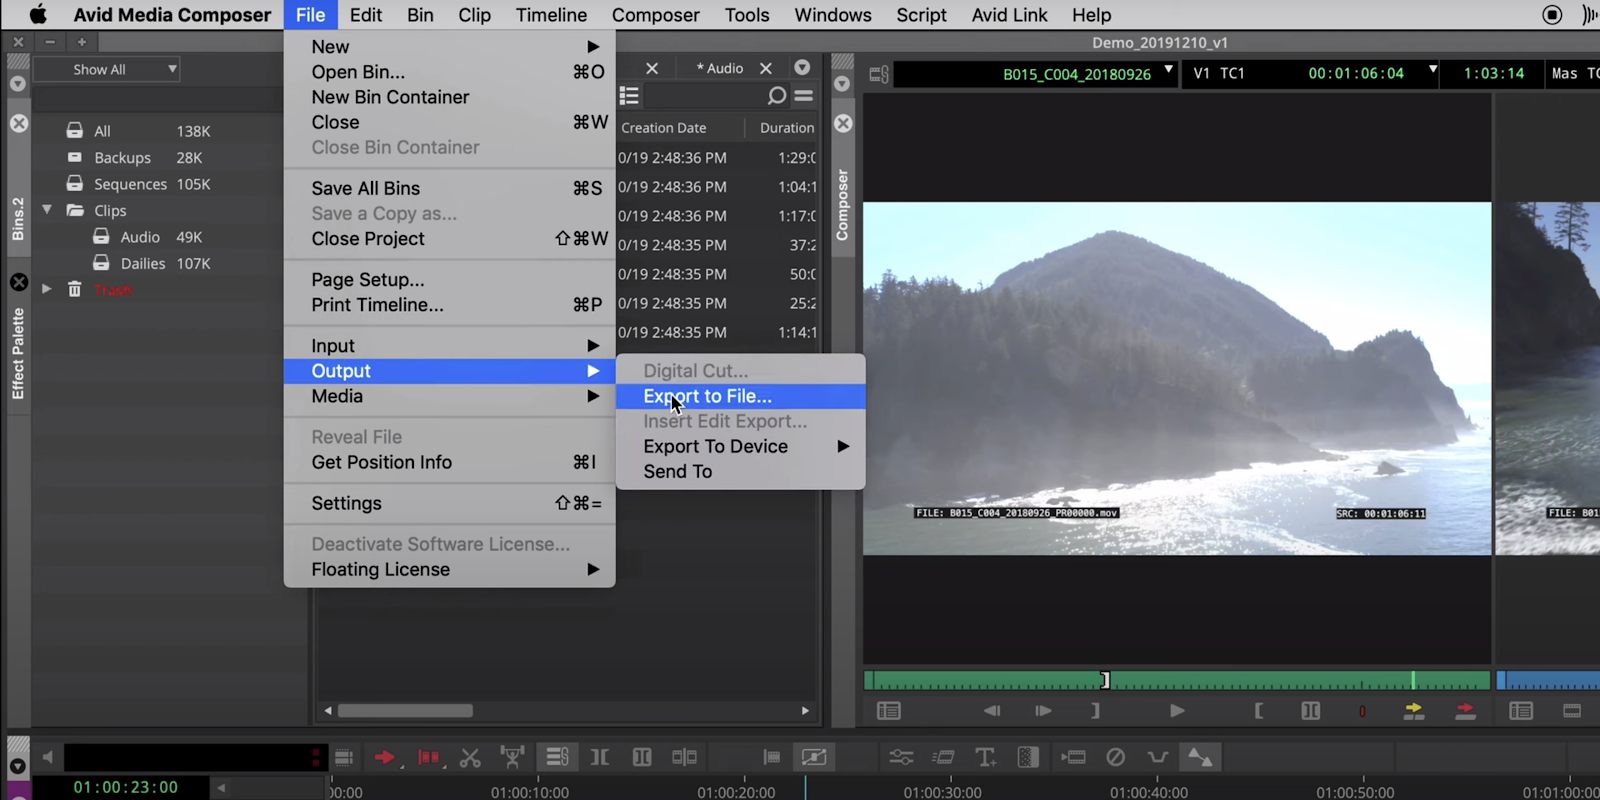Collapse the Clips folder

coord(47,210)
